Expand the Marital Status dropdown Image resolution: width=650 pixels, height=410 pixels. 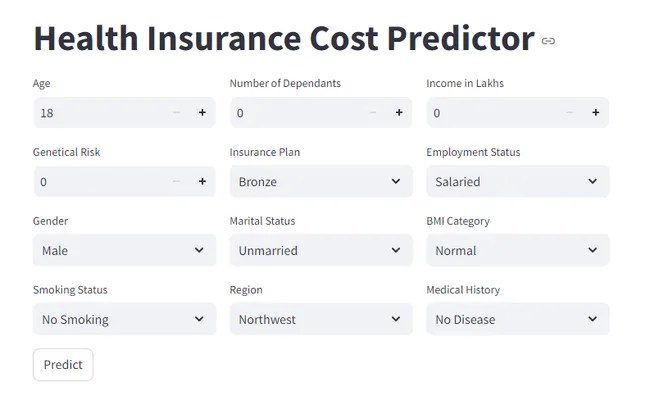pos(321,250)
